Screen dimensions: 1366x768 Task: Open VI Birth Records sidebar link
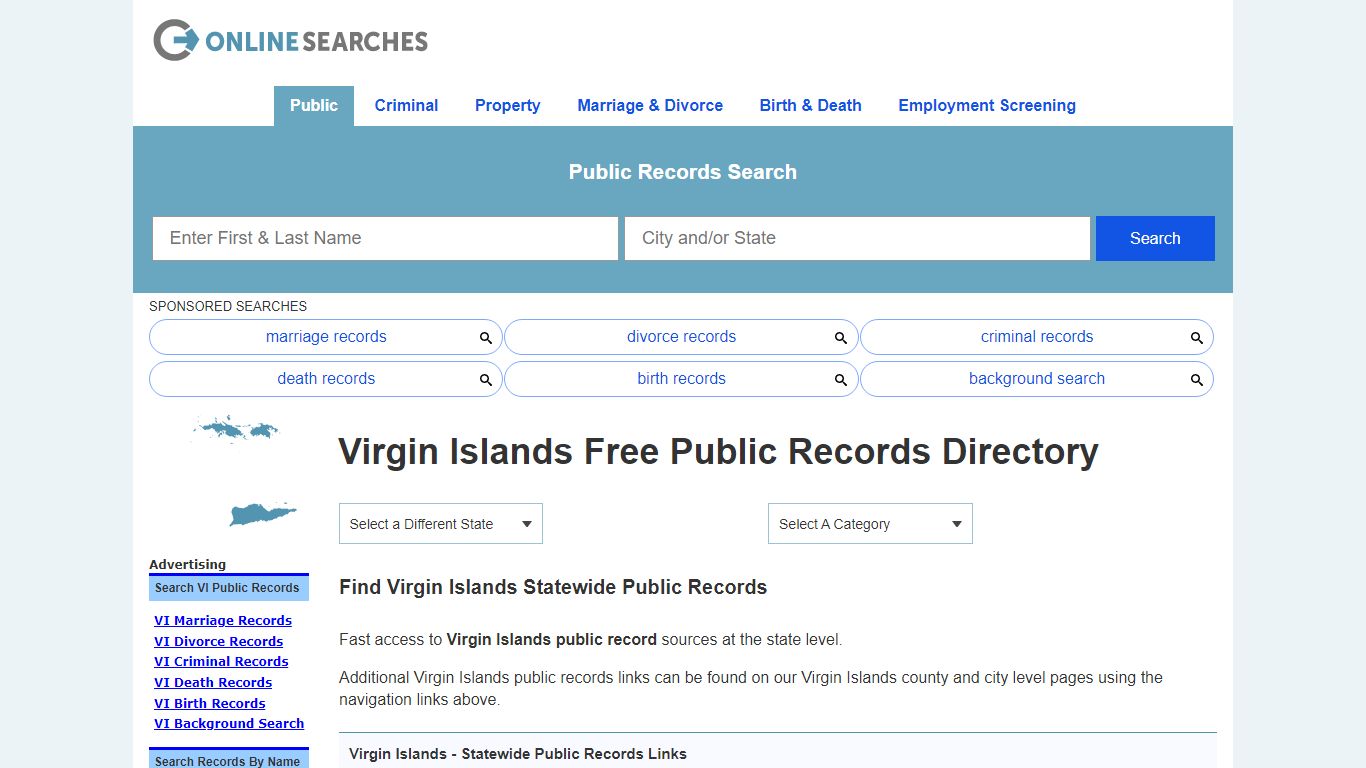pyautogui.click(x=209, y=704)
